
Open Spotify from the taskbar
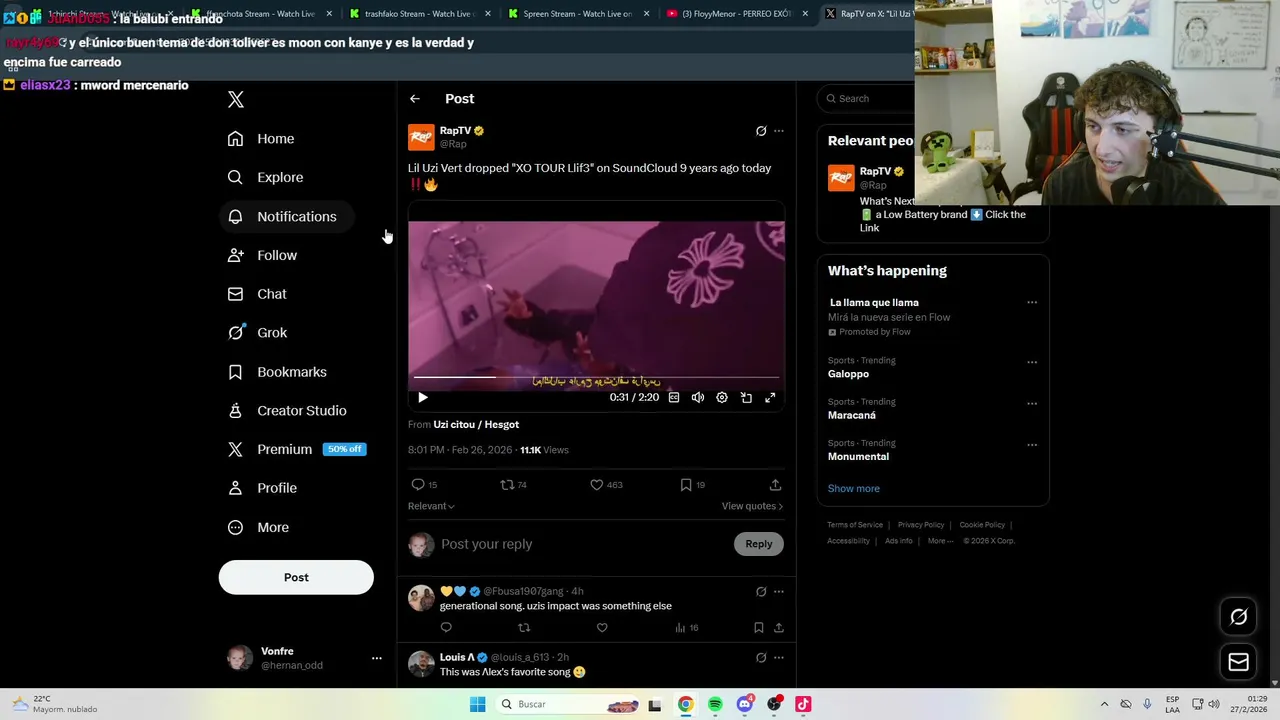(715, 705)
